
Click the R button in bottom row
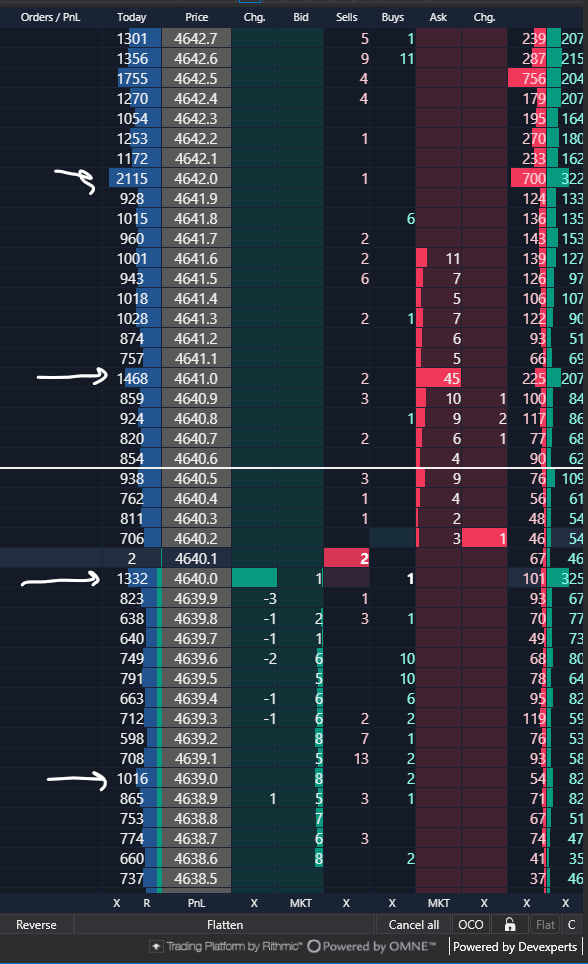146,903
